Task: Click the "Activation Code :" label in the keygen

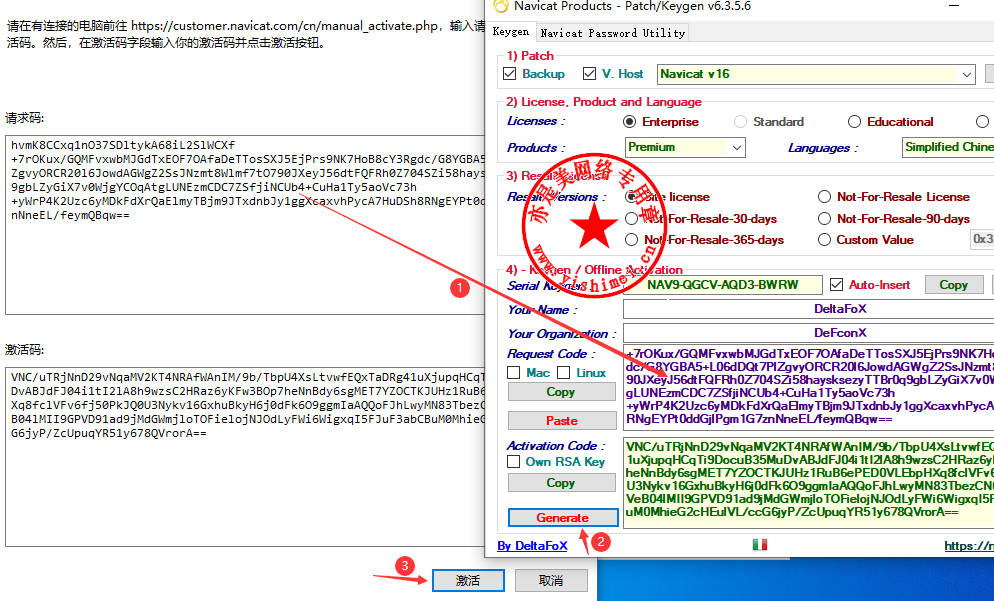Action: coord(555,446)
